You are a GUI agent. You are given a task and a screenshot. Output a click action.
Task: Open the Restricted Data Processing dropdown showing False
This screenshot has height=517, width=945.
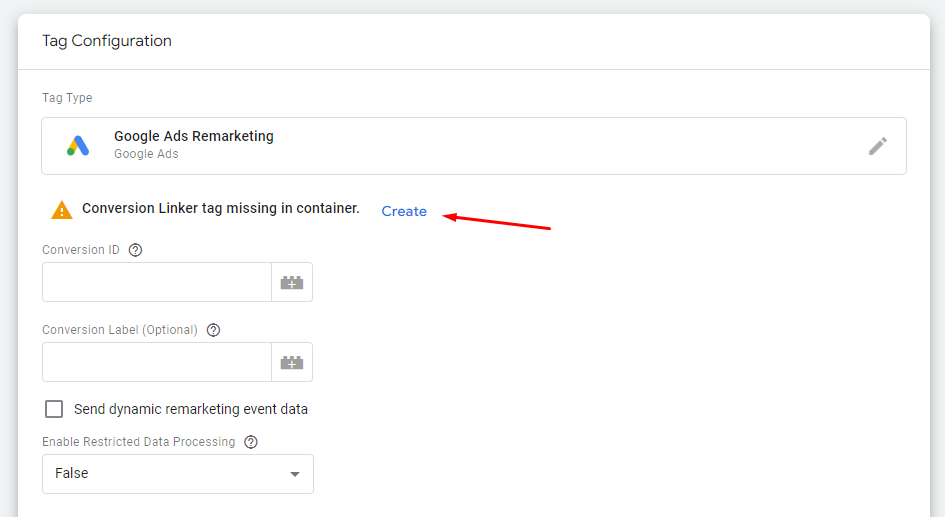[x=178, y=474]
